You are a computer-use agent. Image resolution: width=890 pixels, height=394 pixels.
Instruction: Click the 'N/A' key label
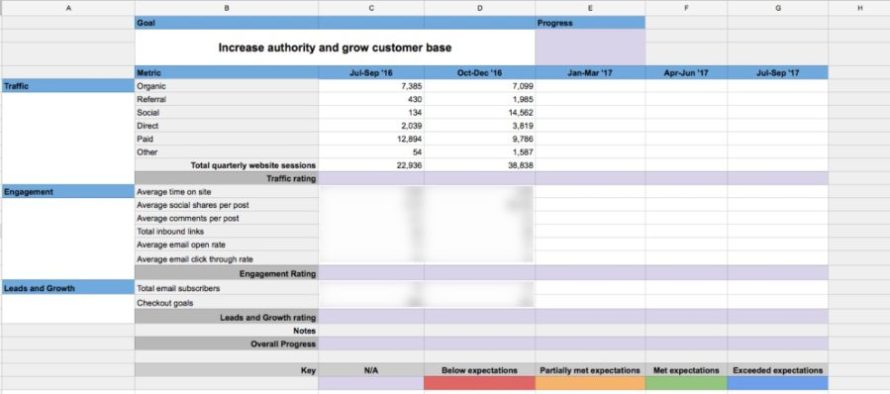tap(371, 370)
